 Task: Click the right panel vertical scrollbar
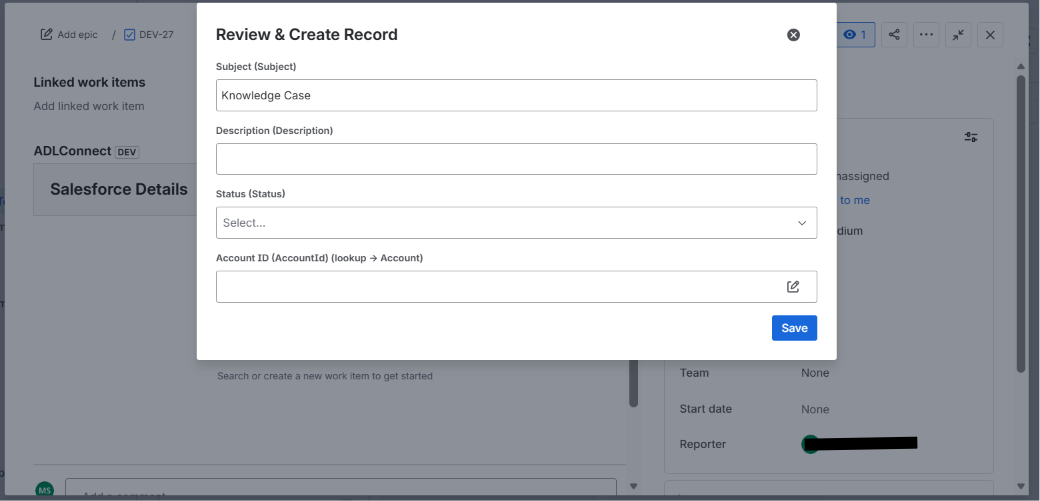1021,224
